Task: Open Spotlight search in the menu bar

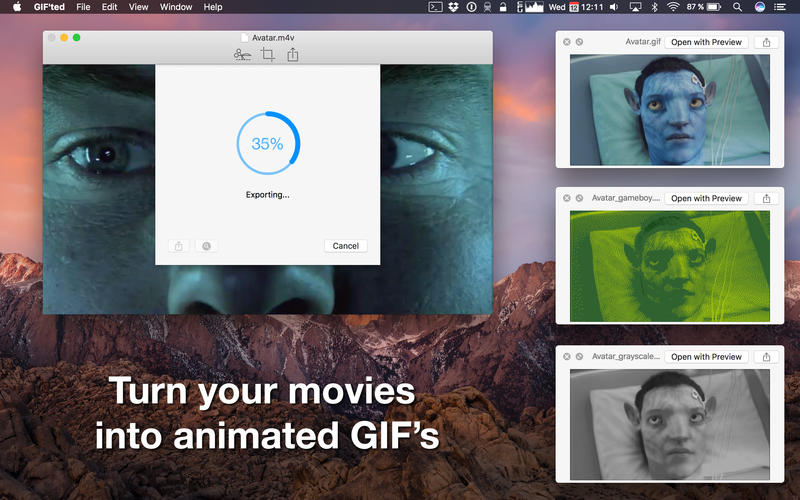Action: [737, 7]
